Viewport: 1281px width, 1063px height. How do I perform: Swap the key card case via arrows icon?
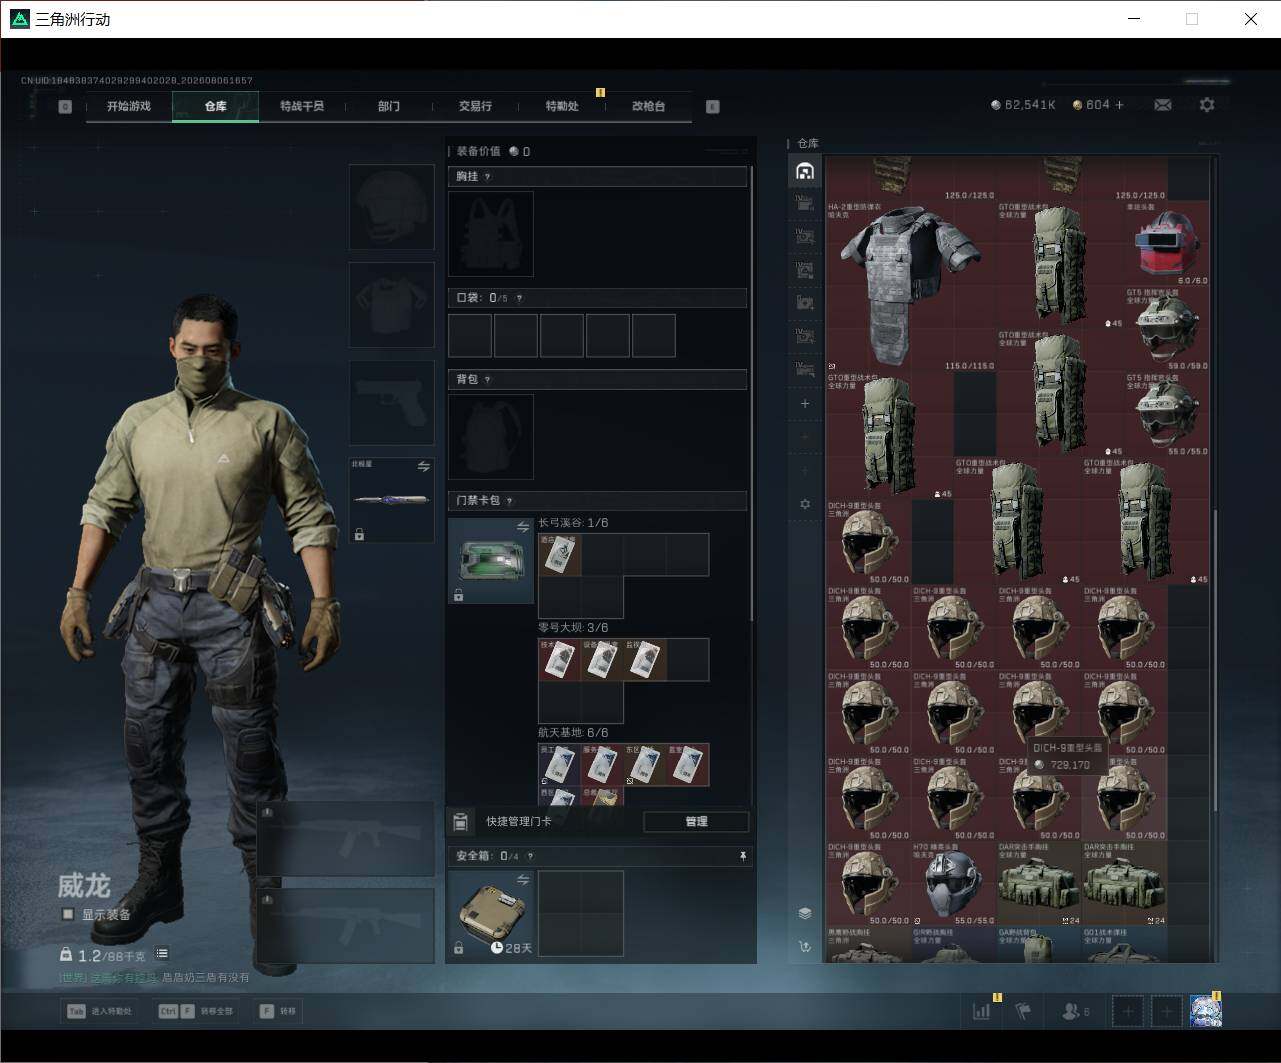[x=523, y=527]
